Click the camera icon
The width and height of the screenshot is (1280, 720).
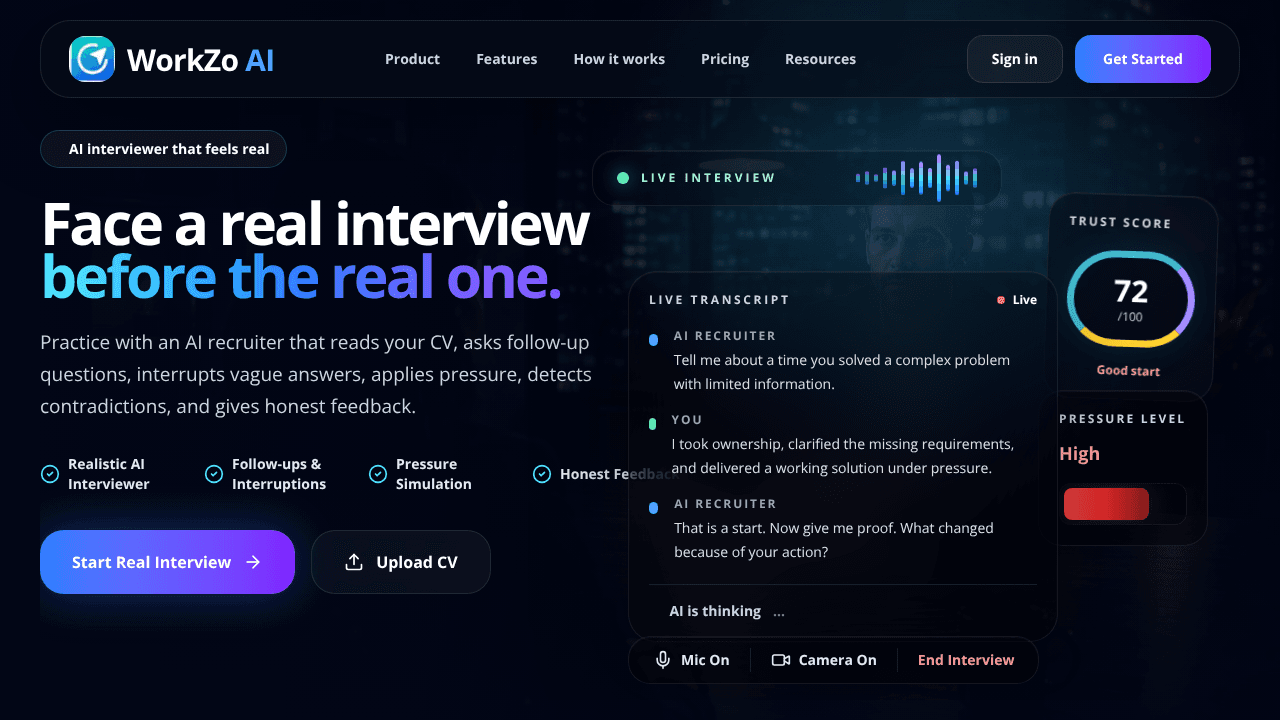781,660
